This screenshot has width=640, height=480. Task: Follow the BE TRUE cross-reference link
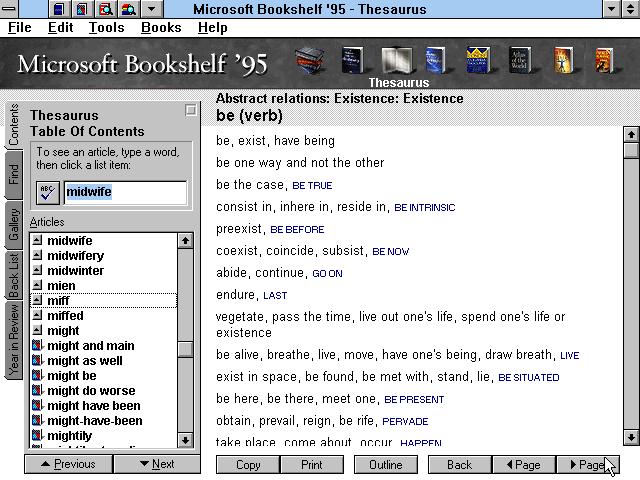[312, 186]
